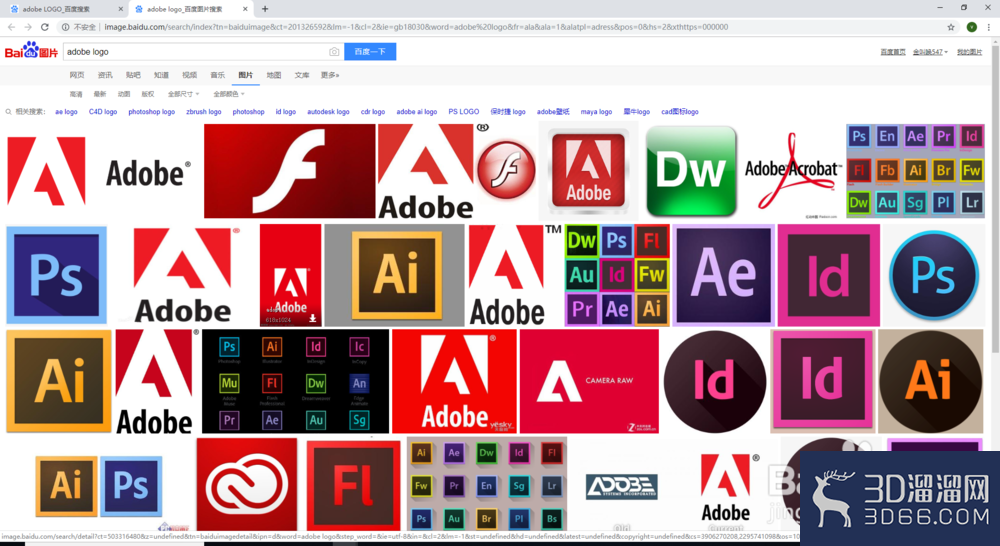Open the Adobe logo with round Flash button
The width and height of the screenshot is (1000, 546).
click(x=458, y=171)
